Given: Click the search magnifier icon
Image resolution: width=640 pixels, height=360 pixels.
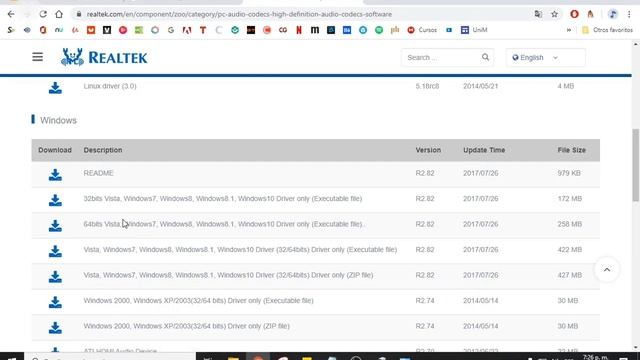Looking at the screenshot, I should [485, 57].
